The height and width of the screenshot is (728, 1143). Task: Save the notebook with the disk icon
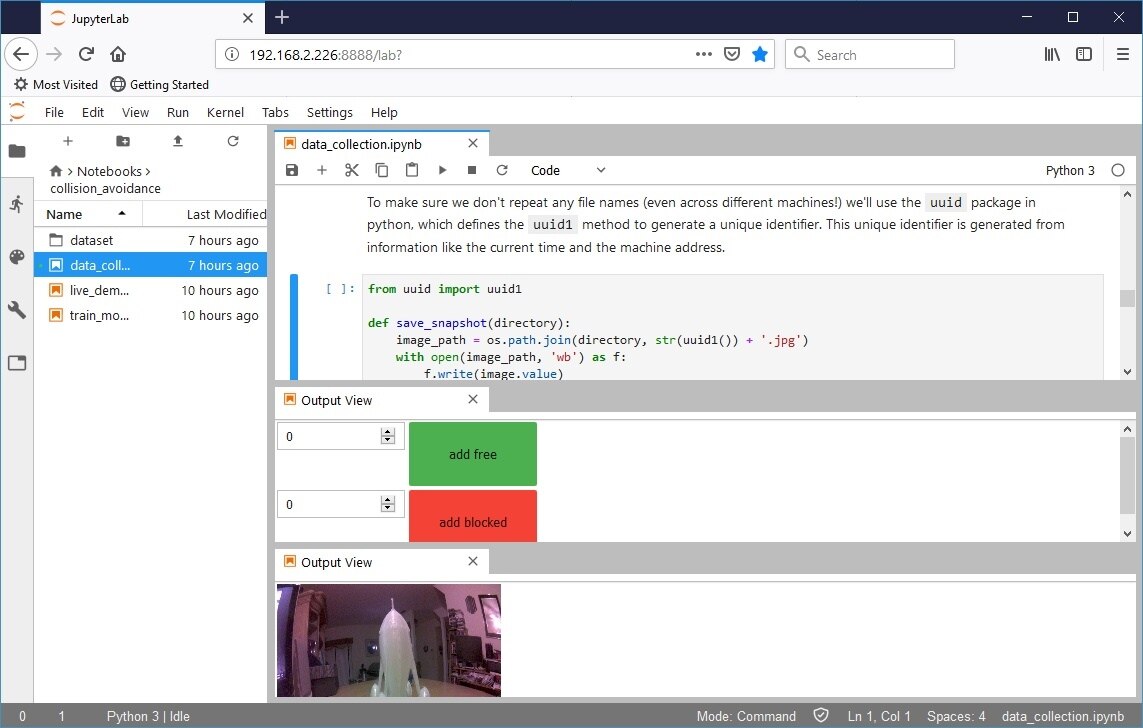click(x=292, y=171)
